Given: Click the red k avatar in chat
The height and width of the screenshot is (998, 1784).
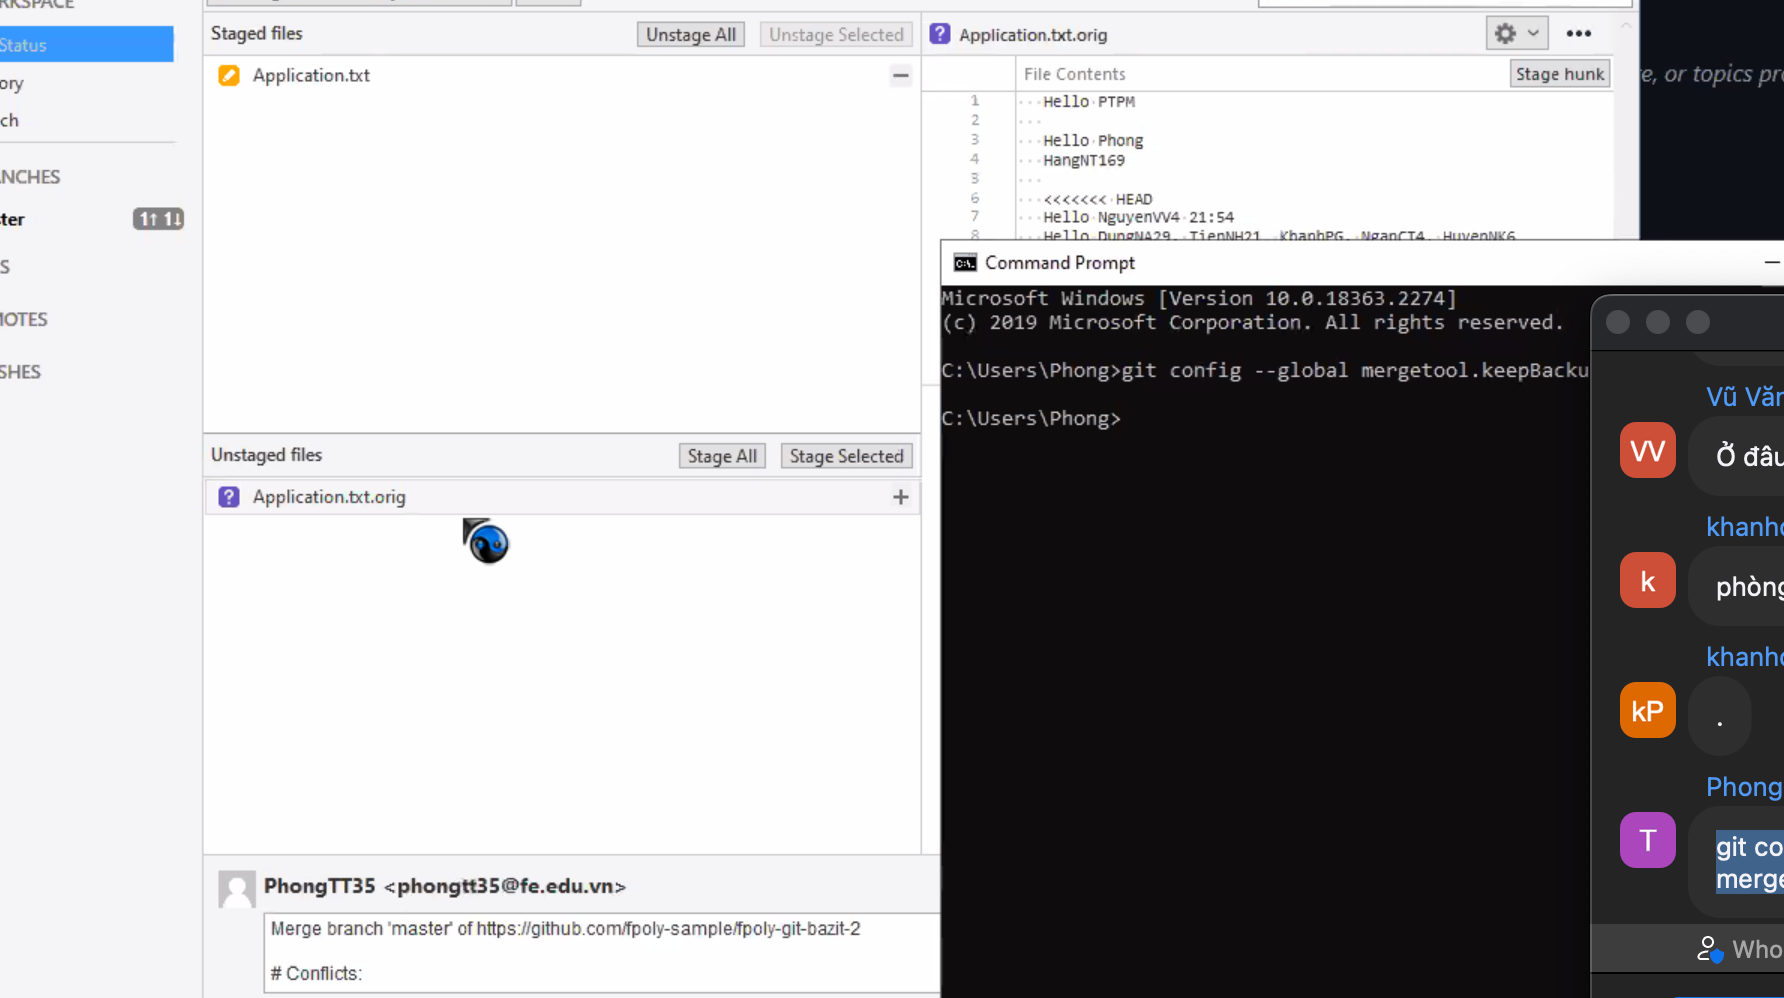Looking at the screenshot, I should 1648,580.
